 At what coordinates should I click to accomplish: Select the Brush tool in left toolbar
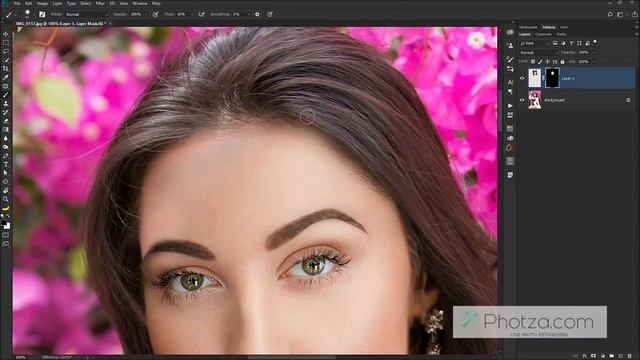coord(6,95)
